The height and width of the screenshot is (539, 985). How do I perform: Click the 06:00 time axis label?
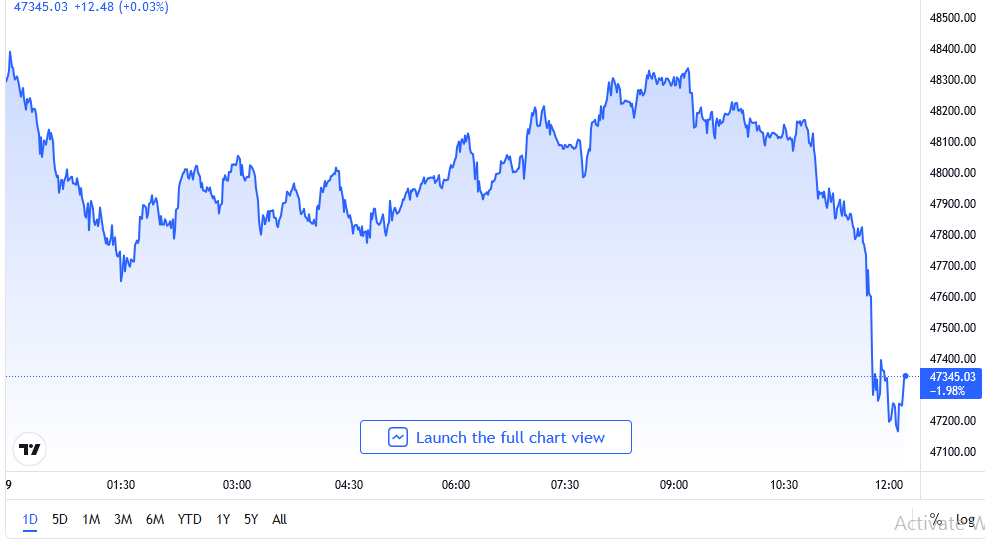pyautogui.click(x=456, y=485)
